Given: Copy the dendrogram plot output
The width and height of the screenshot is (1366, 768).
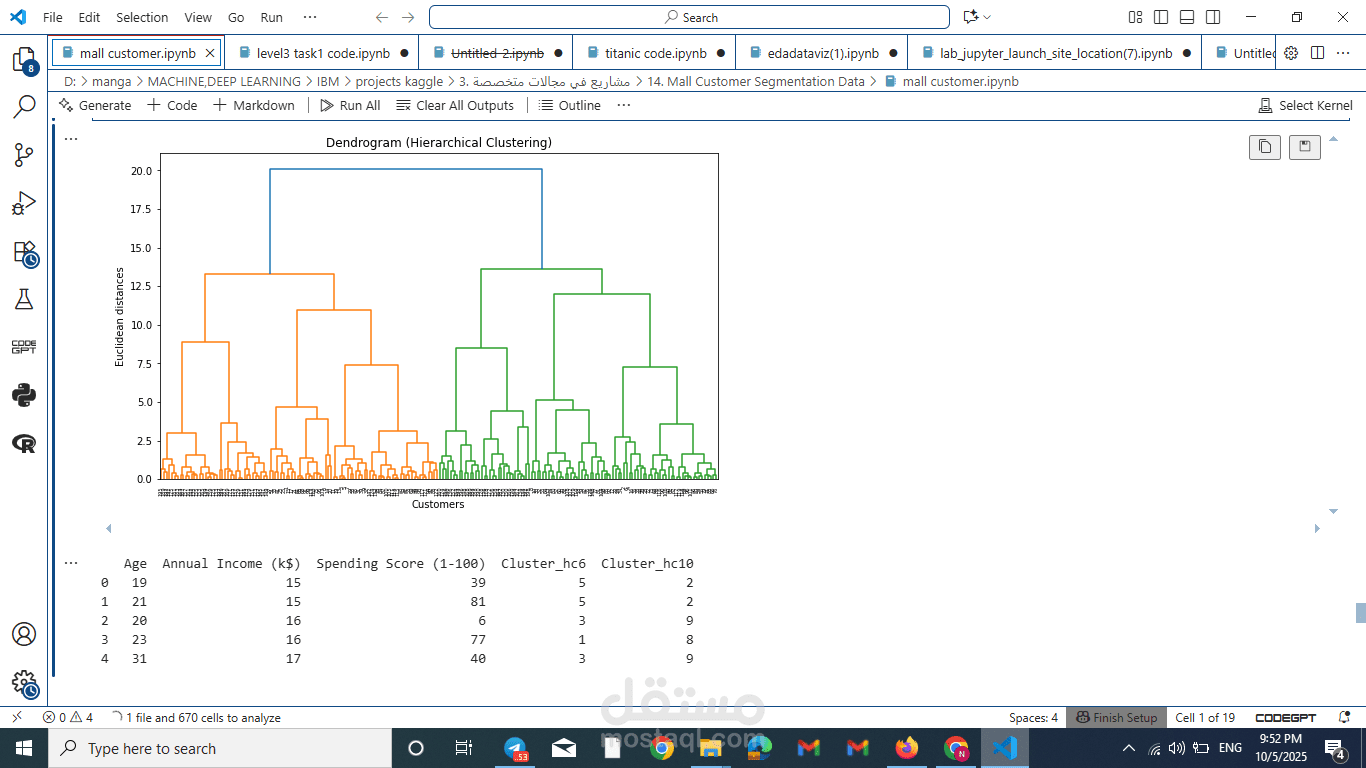Looking at the screenshot, I should coord(1264,146).
